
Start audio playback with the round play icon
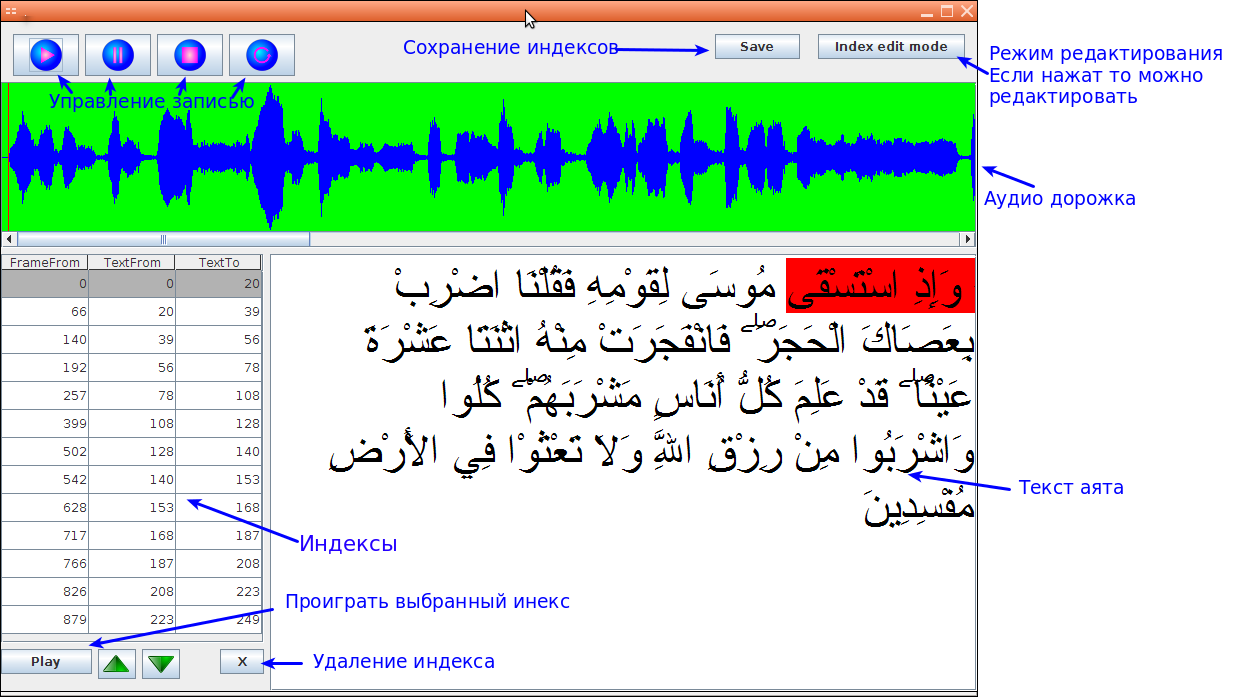click(46, 55)
